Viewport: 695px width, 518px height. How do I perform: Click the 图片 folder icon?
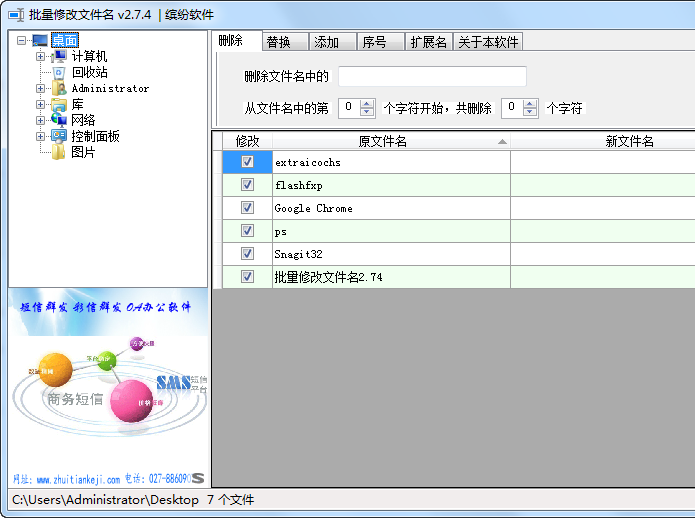coord(59,152)
